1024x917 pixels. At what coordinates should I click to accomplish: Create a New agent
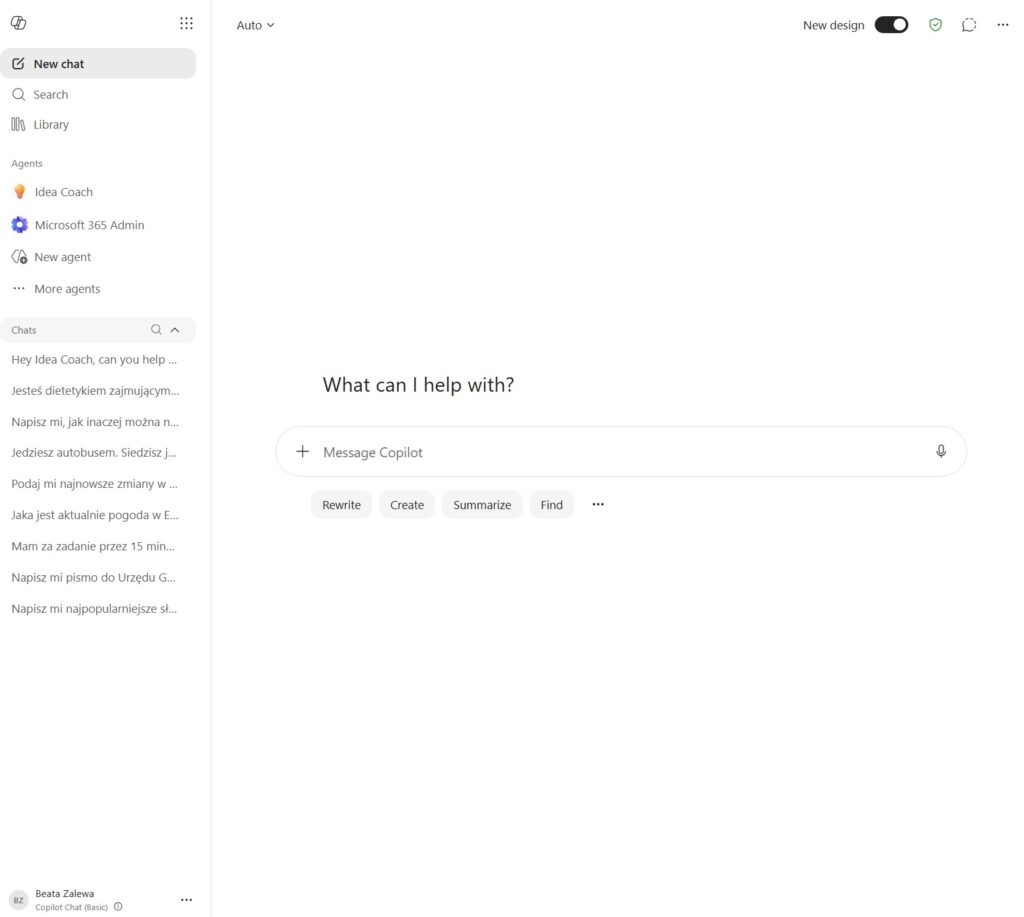click(x=98, y=257)
